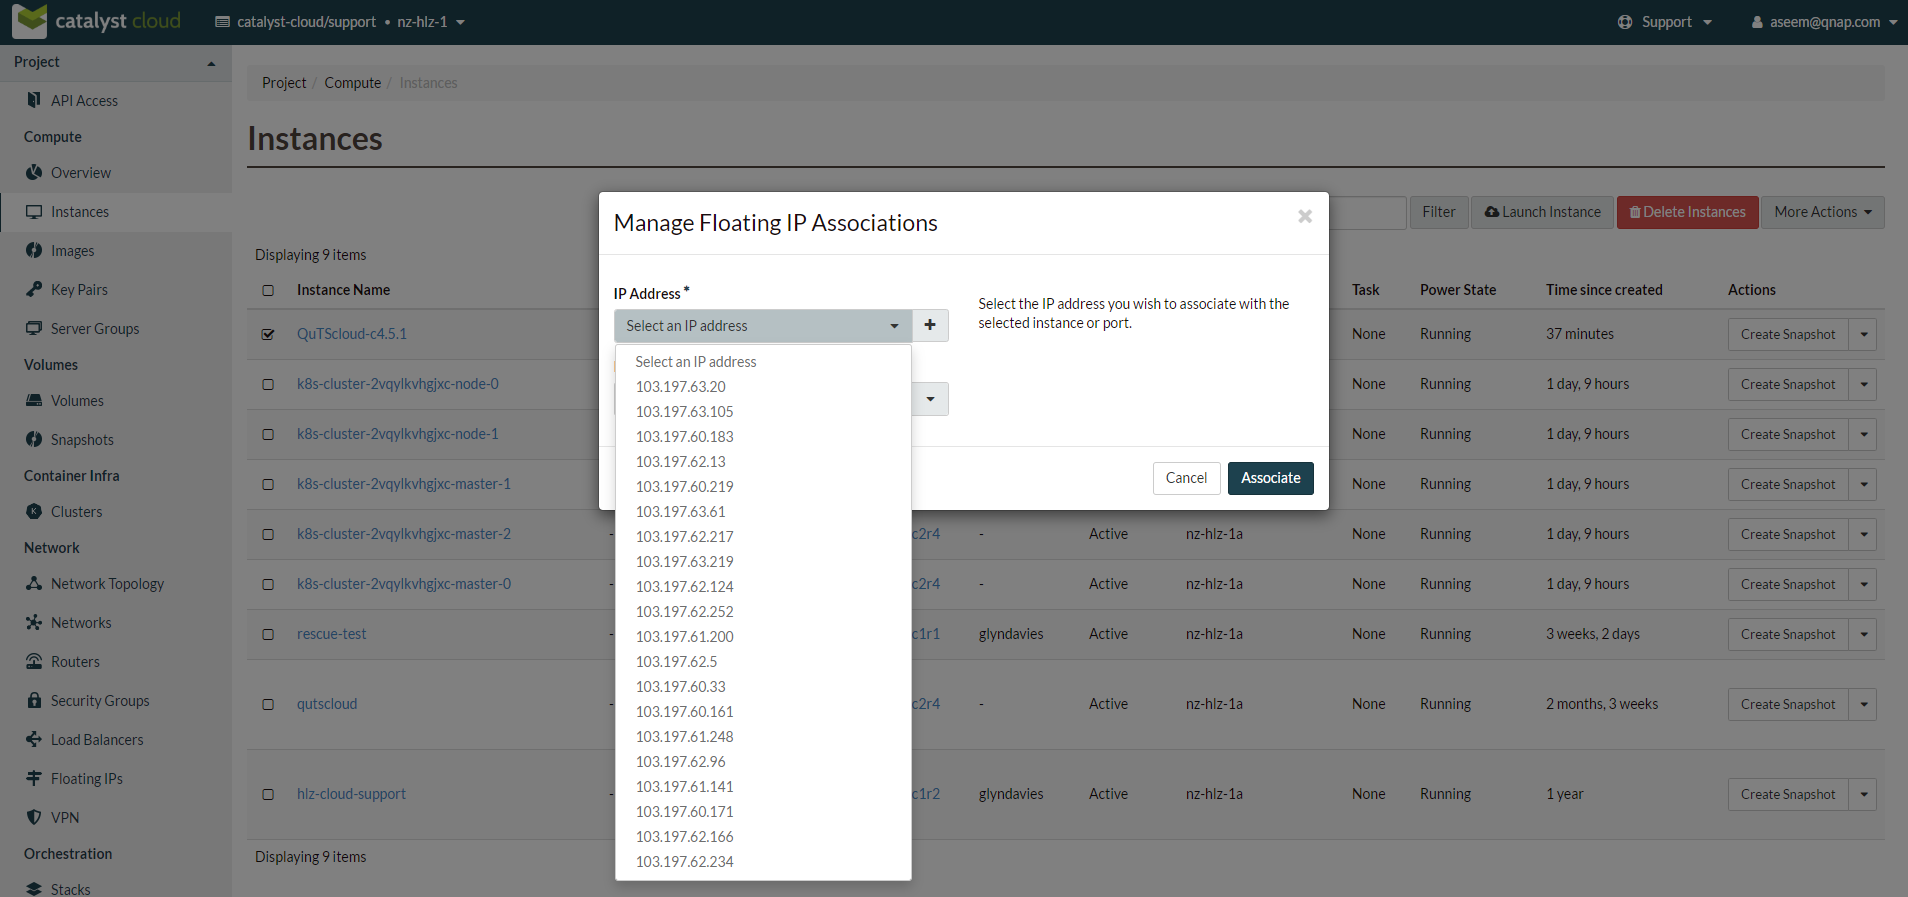The image size is (1908, 897).
Task: Toggle the select-all Instance Name checkbox
Action: click(x=268, y=290)
